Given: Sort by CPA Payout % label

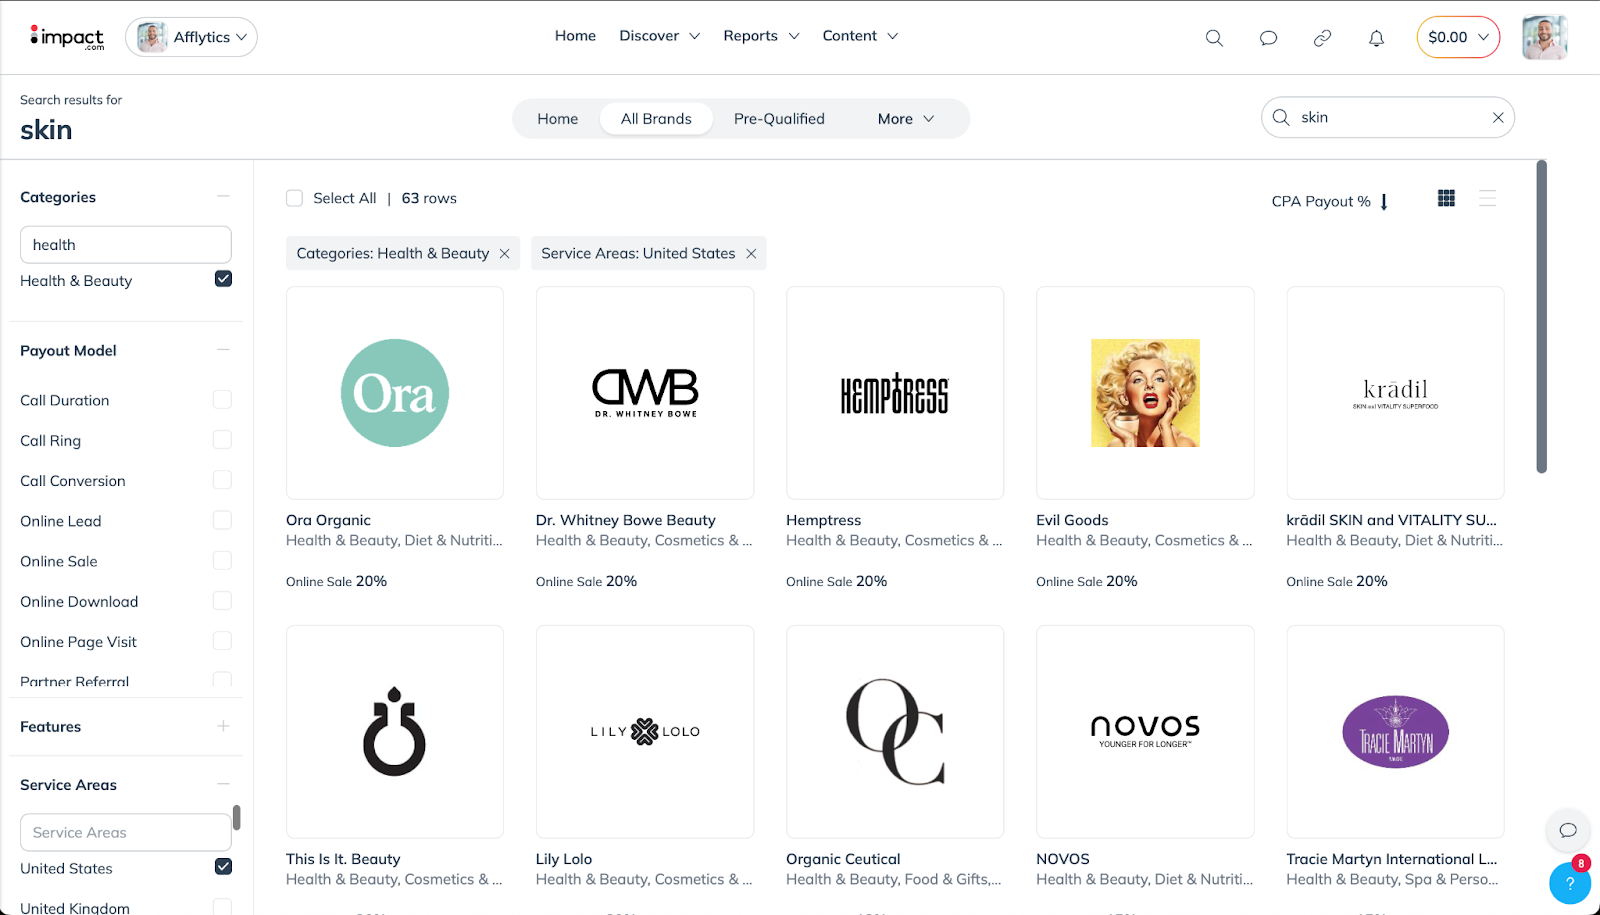Looking at the screenshot, I should coord(1321,202).
